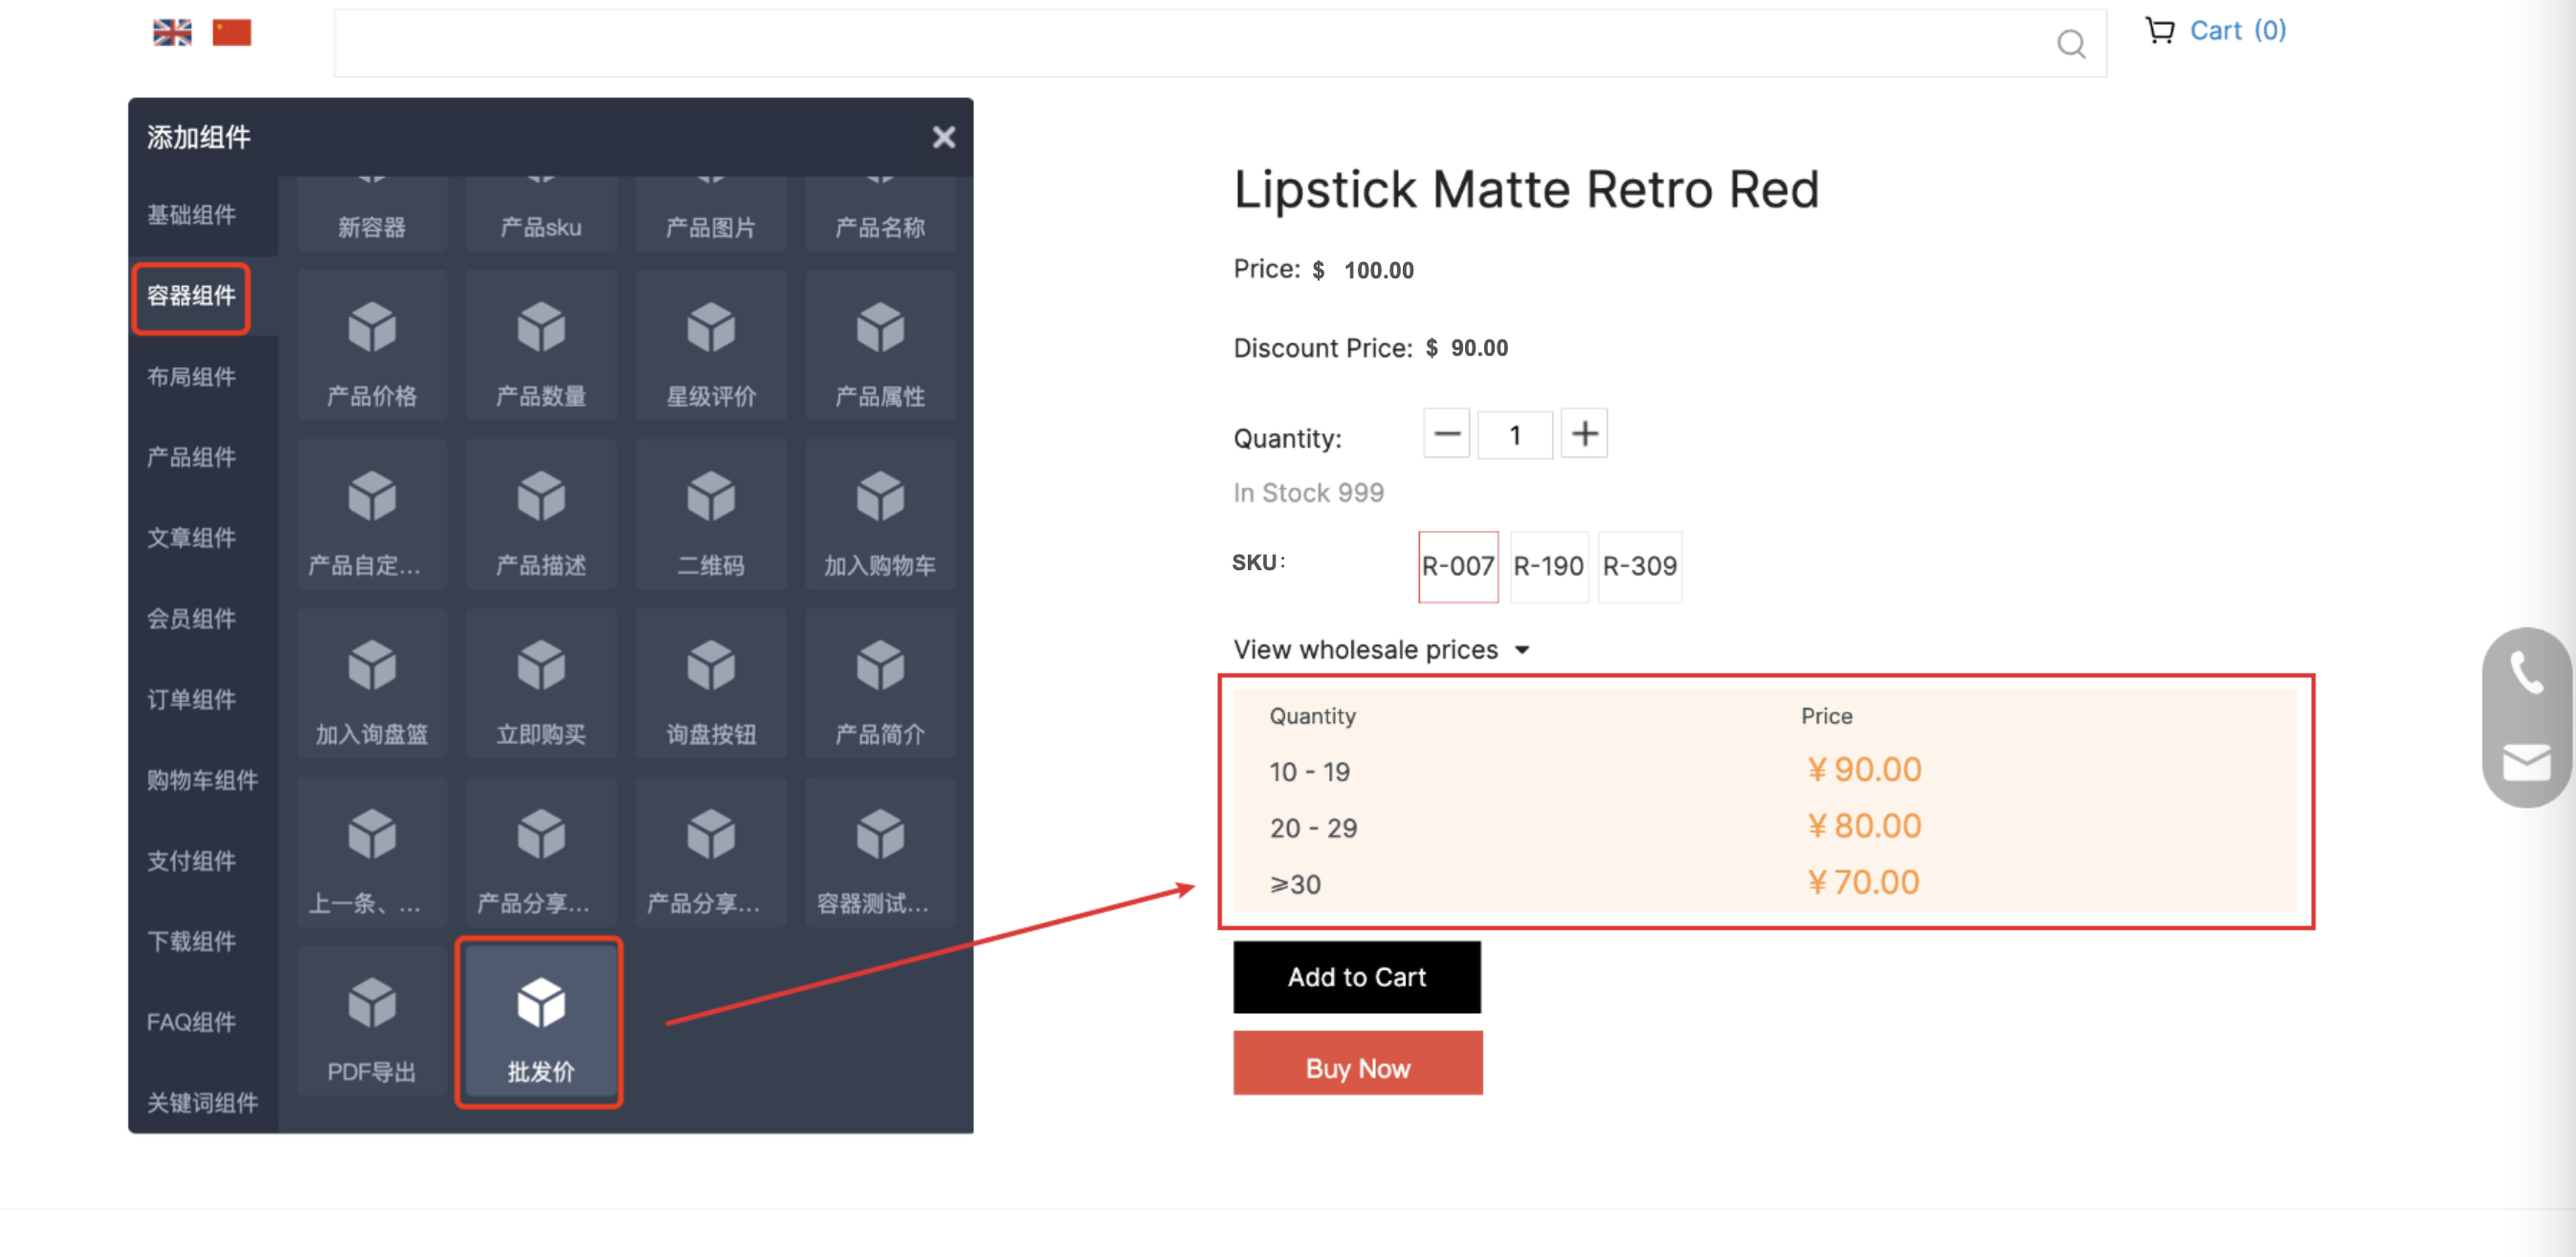The image size is (2576, 1257).
Task: Choose the 星级评价 star rating component
Action: (710, 346)
